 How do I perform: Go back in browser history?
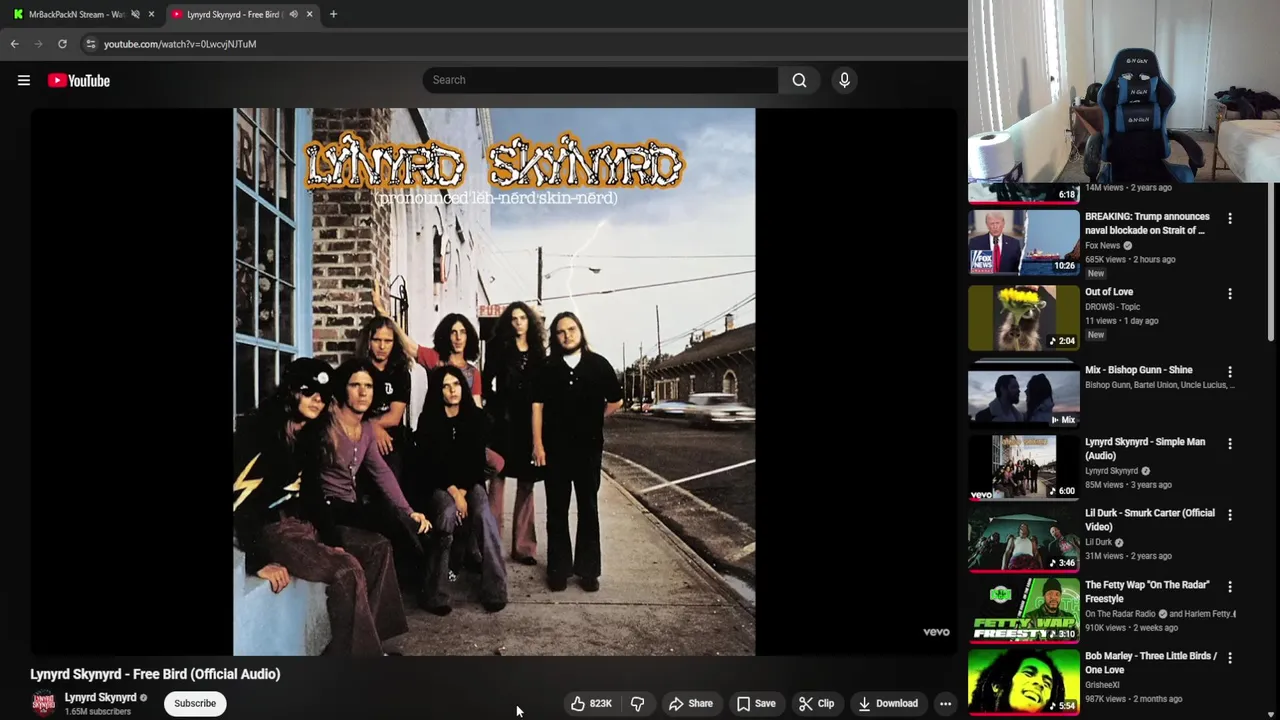pos(14,44)
